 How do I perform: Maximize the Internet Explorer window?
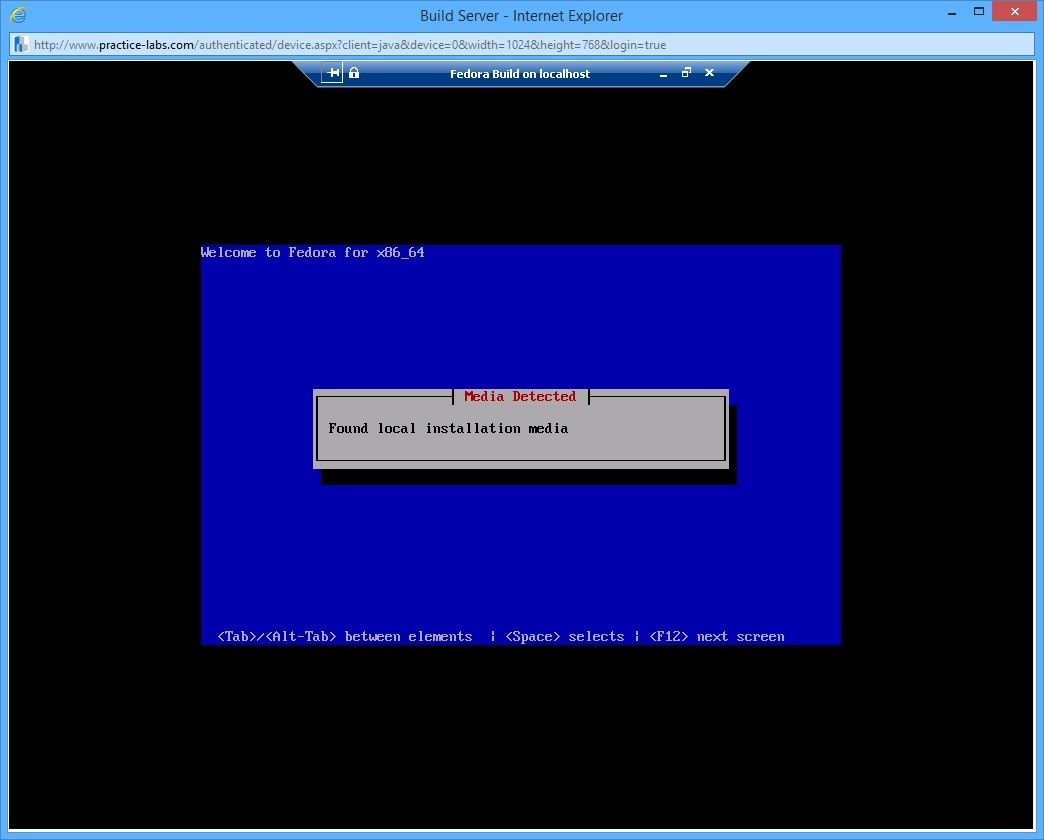pyautogui.click(x=981, y=12)
